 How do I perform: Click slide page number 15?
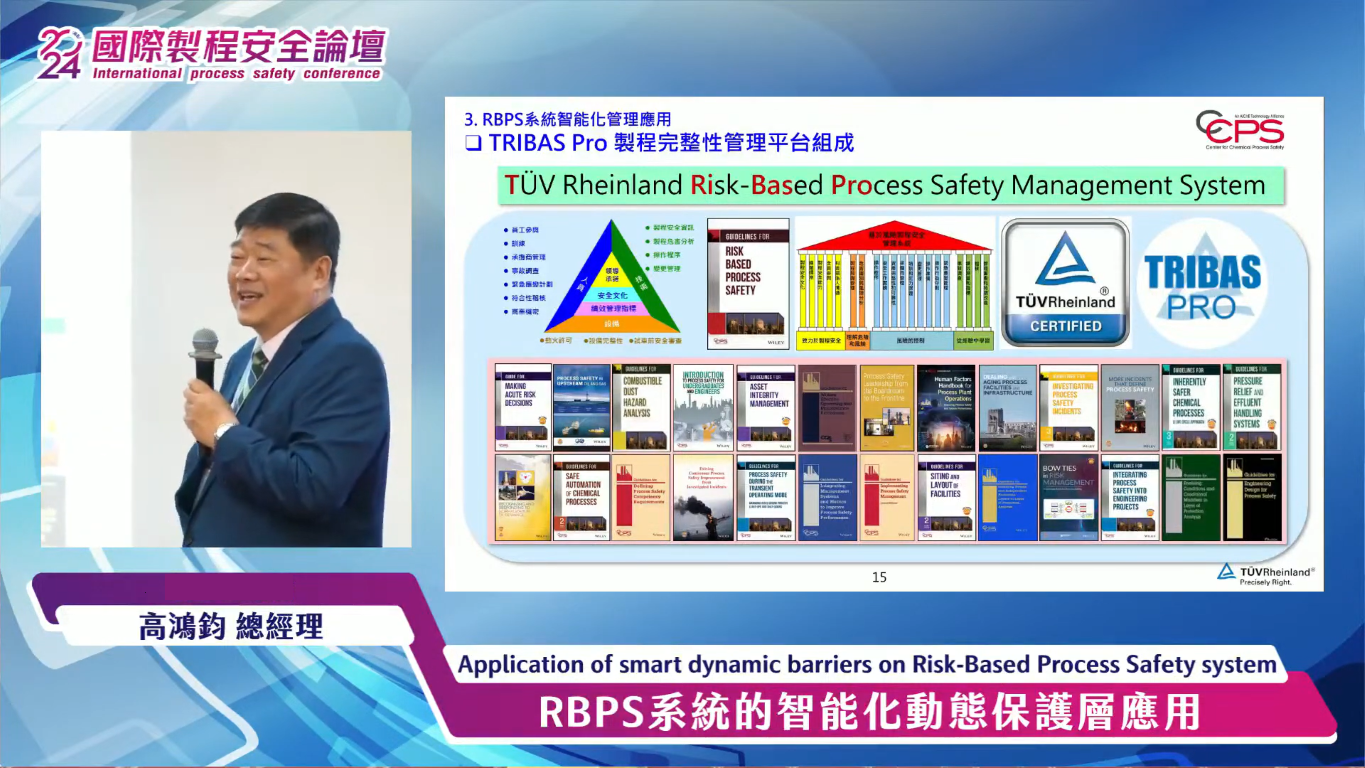pos(879,577)
